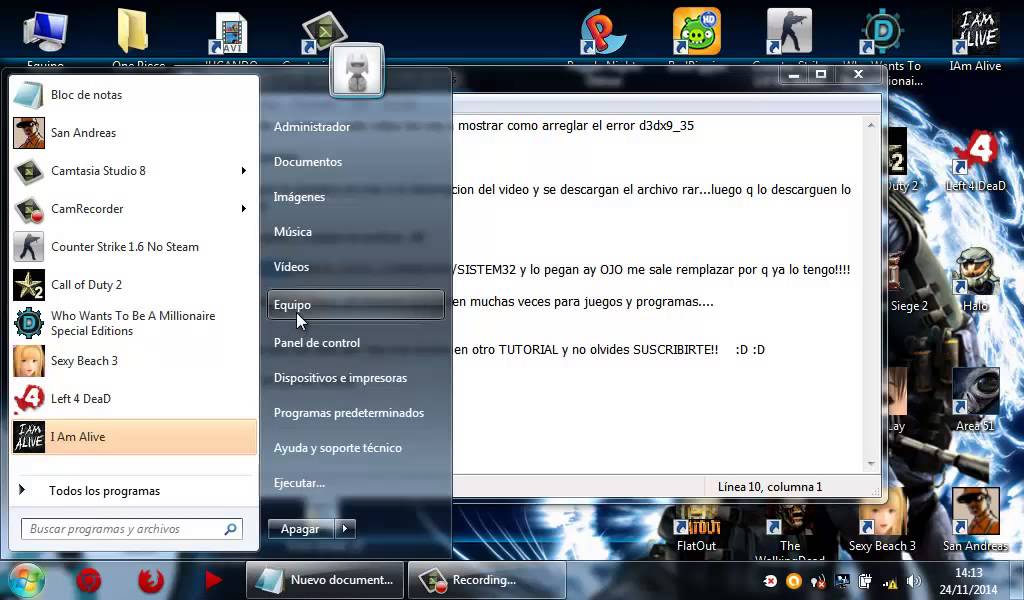This screenshot has height=600, width=1024.
Task: Open the Administrador user folder
Action: [312, 127]
